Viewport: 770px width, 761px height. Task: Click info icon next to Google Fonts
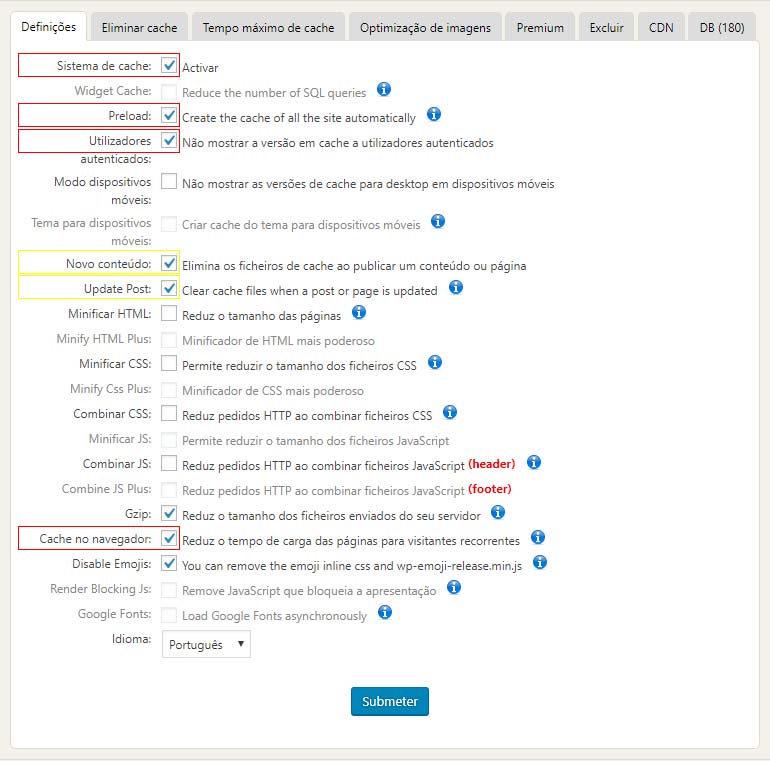[x=384, y=612]
